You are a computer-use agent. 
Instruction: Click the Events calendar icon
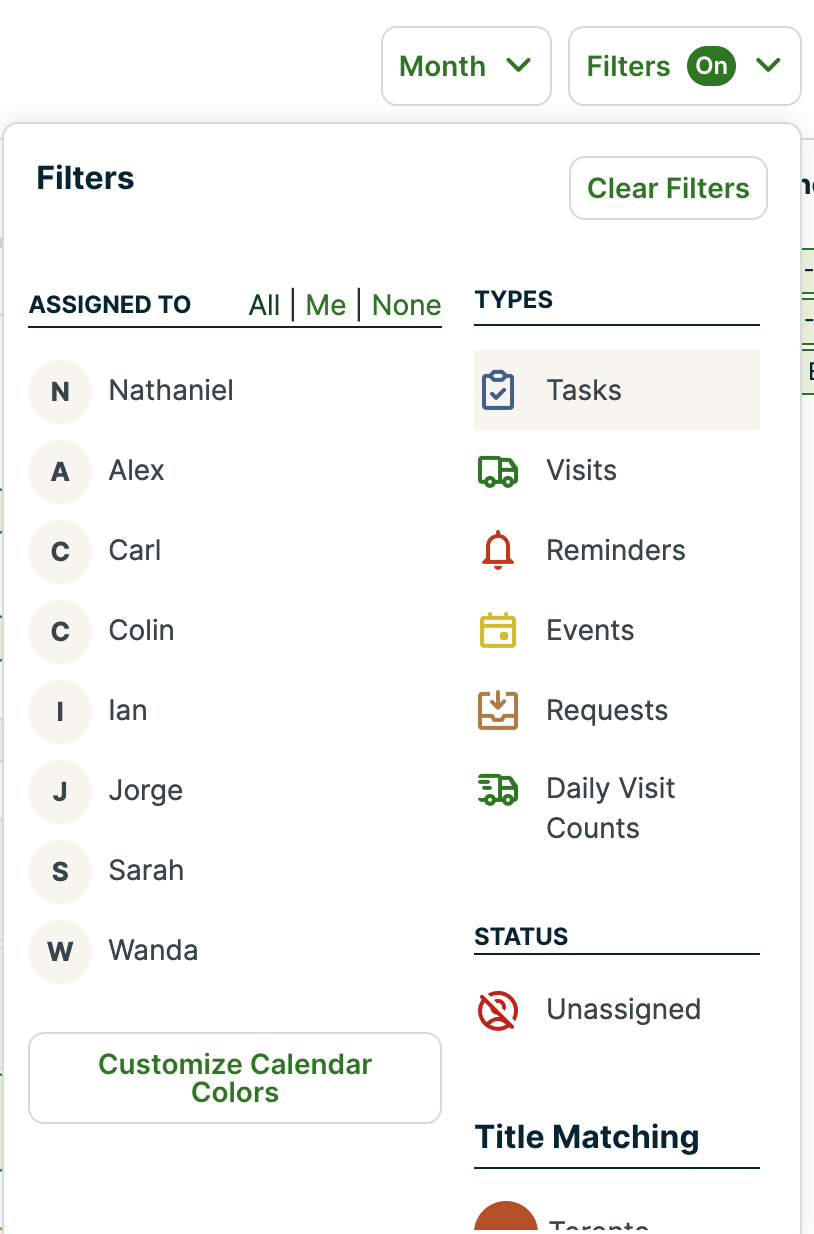[x=498, y=630]
